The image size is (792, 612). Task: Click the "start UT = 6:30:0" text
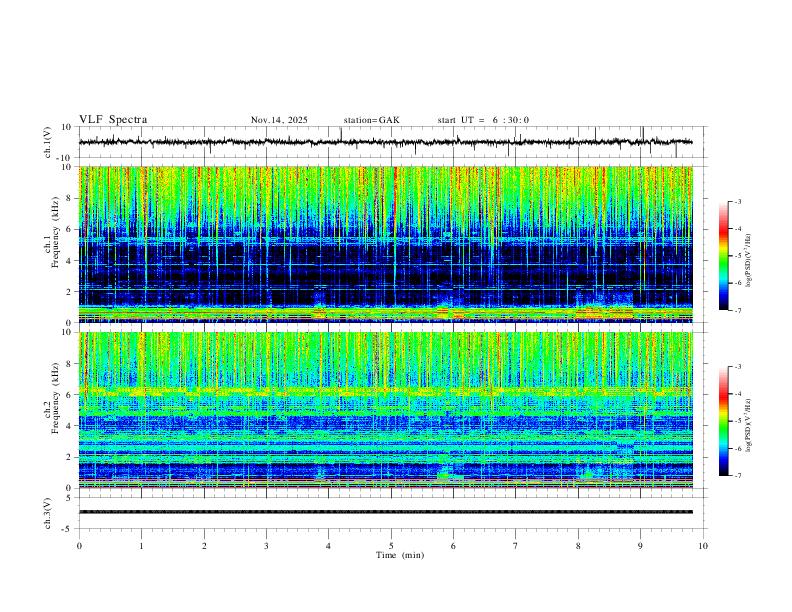[x=483, y=120]
